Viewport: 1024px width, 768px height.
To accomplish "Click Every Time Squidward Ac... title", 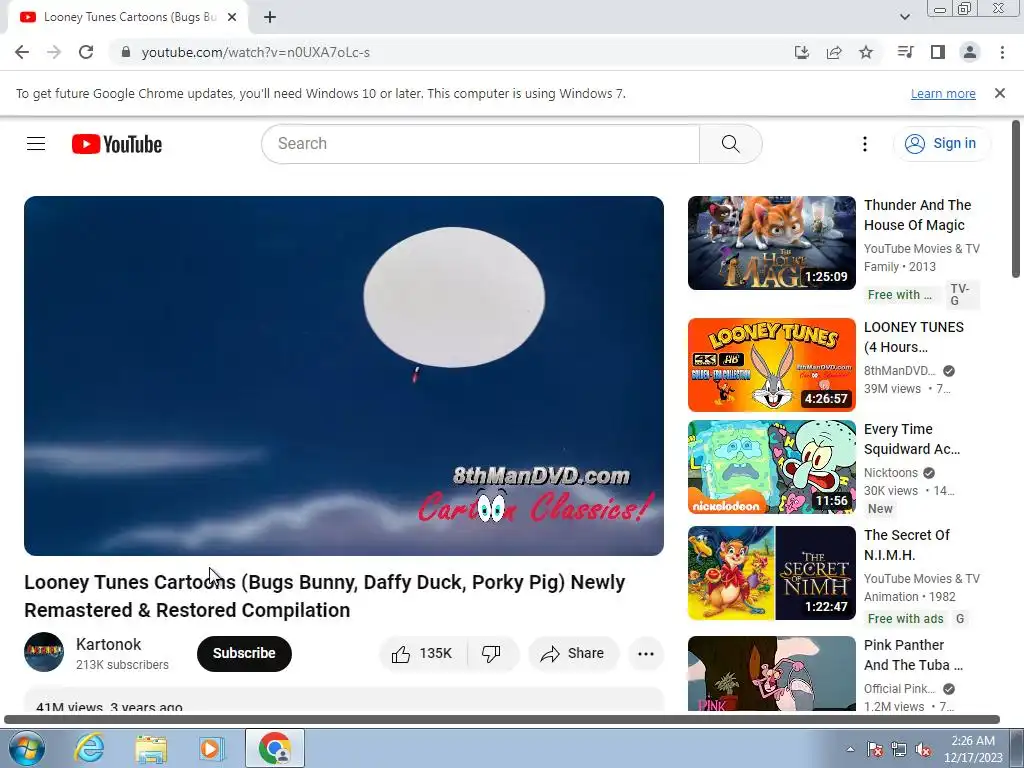I will (912, 439).
